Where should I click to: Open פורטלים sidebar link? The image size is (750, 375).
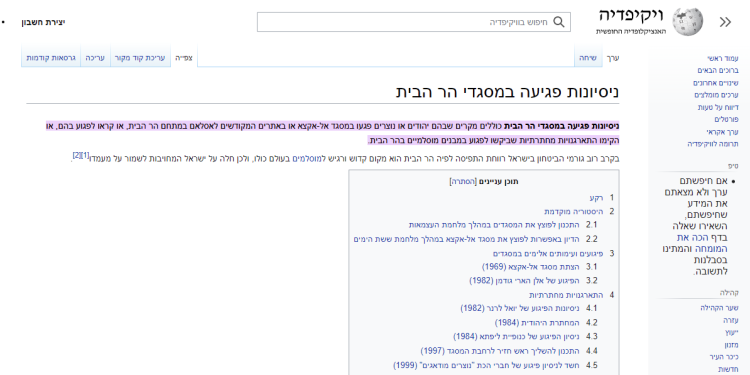pyautogui.click(x=727, y=120)
